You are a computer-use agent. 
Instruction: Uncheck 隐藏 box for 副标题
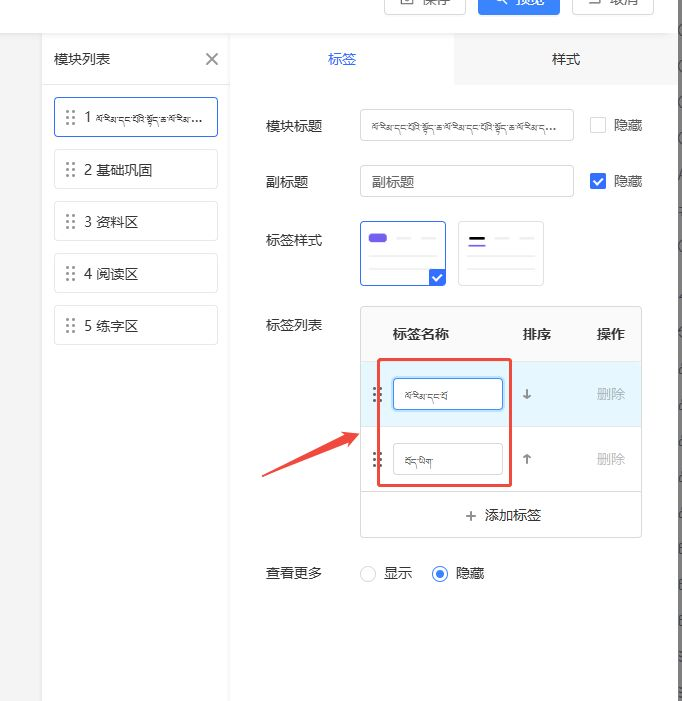(x=598, y=181)
